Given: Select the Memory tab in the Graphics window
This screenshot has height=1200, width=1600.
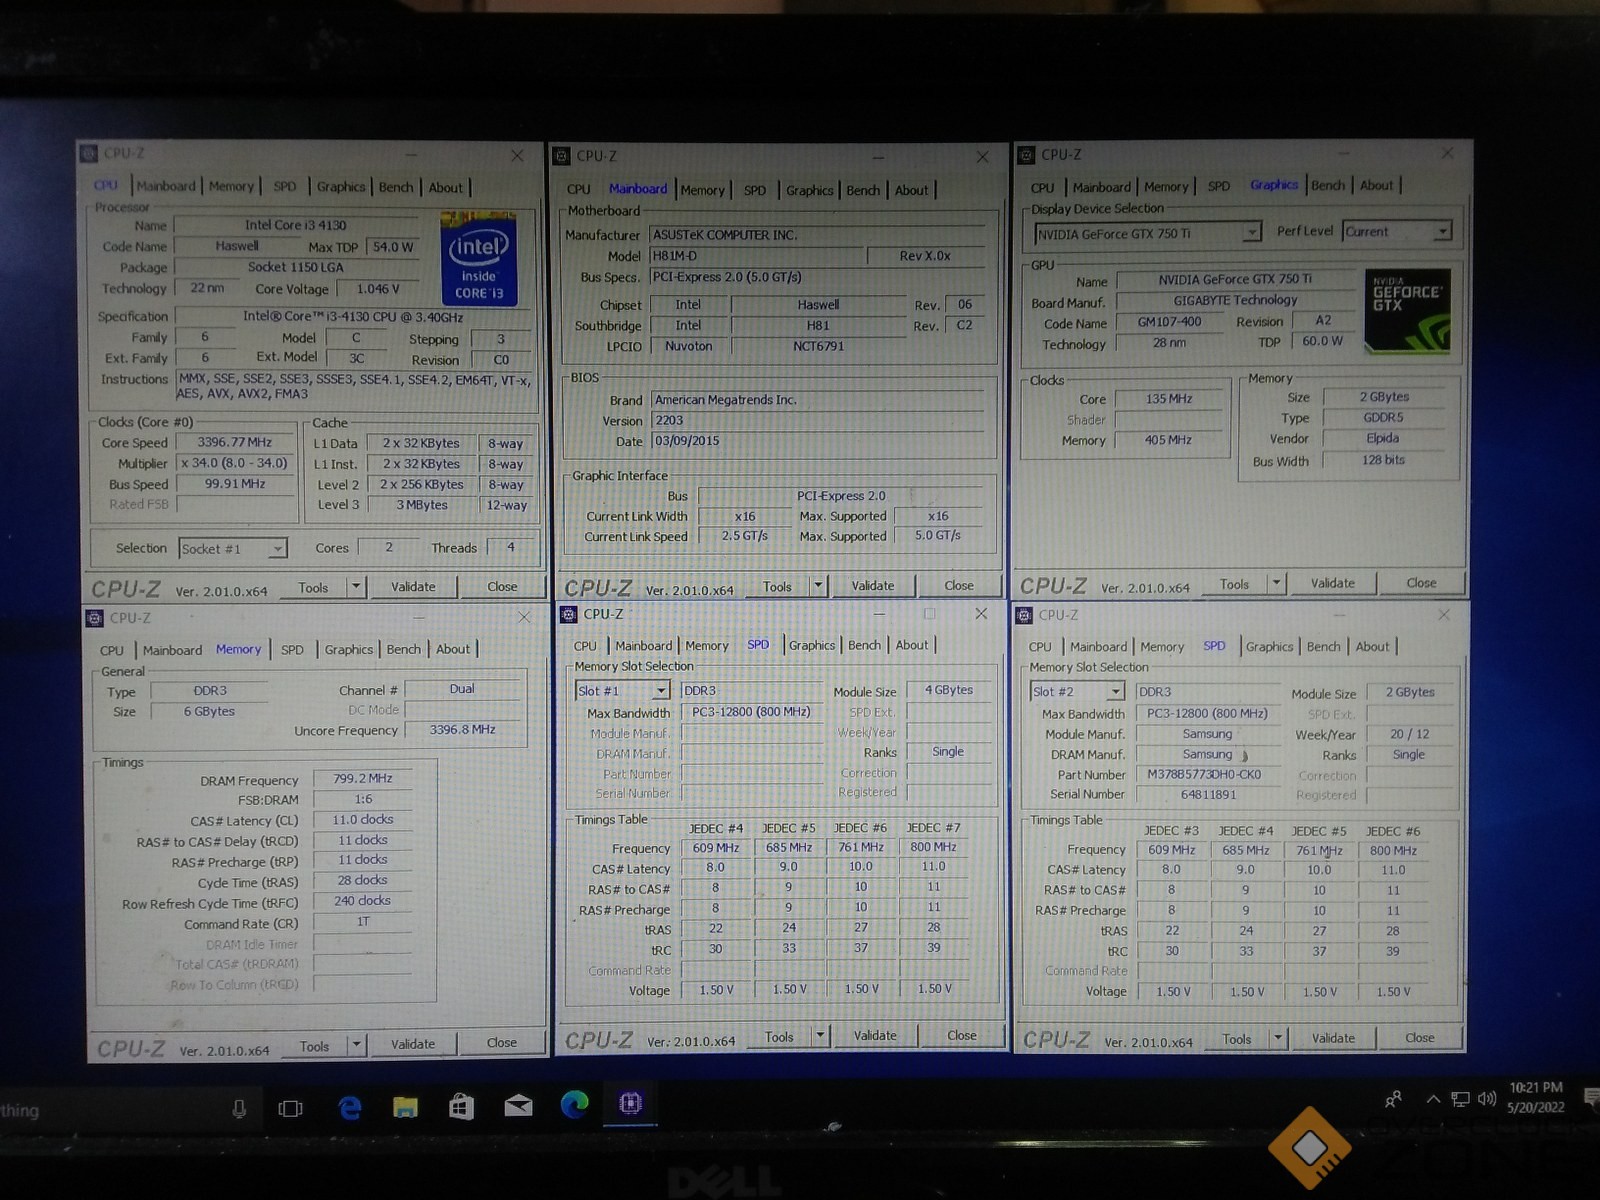Looking at the screenshot, I should 1166,187.
